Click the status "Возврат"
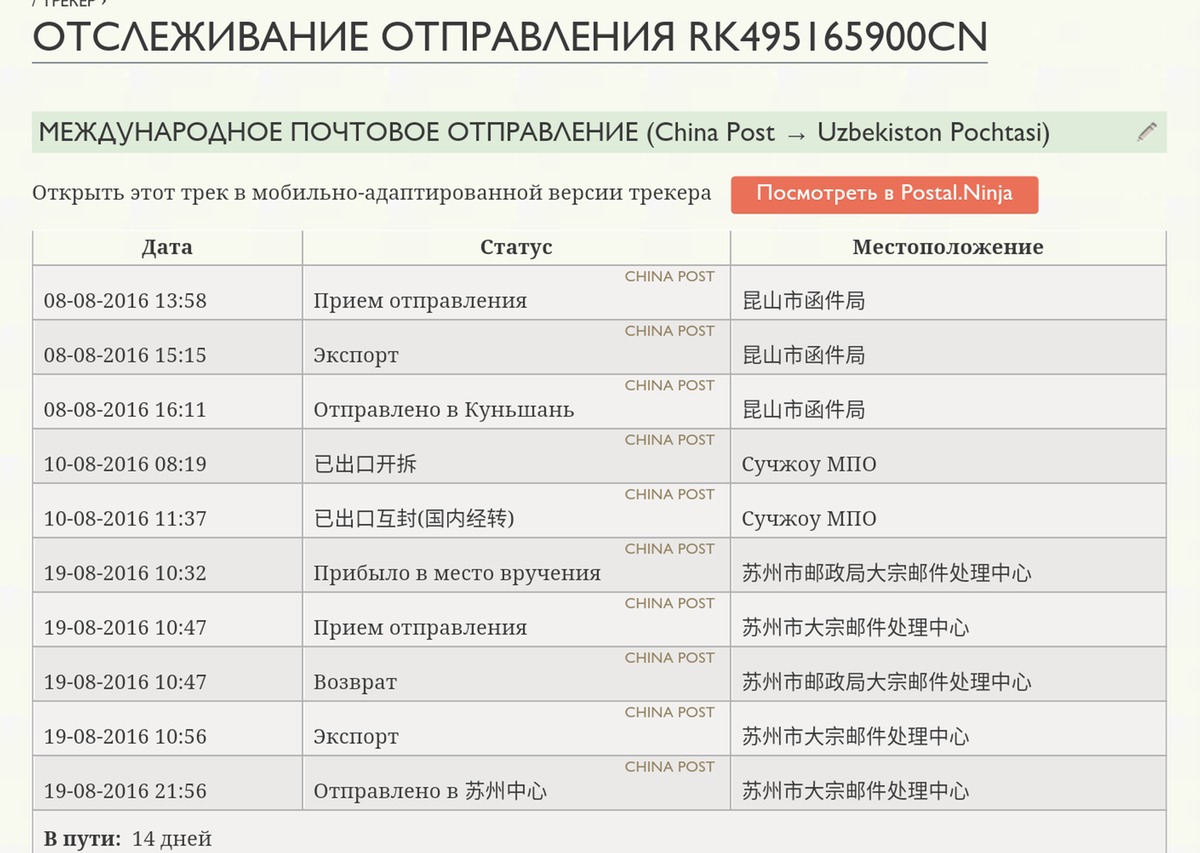This screenshot has height=853, width=1200. tap(355, 683)
